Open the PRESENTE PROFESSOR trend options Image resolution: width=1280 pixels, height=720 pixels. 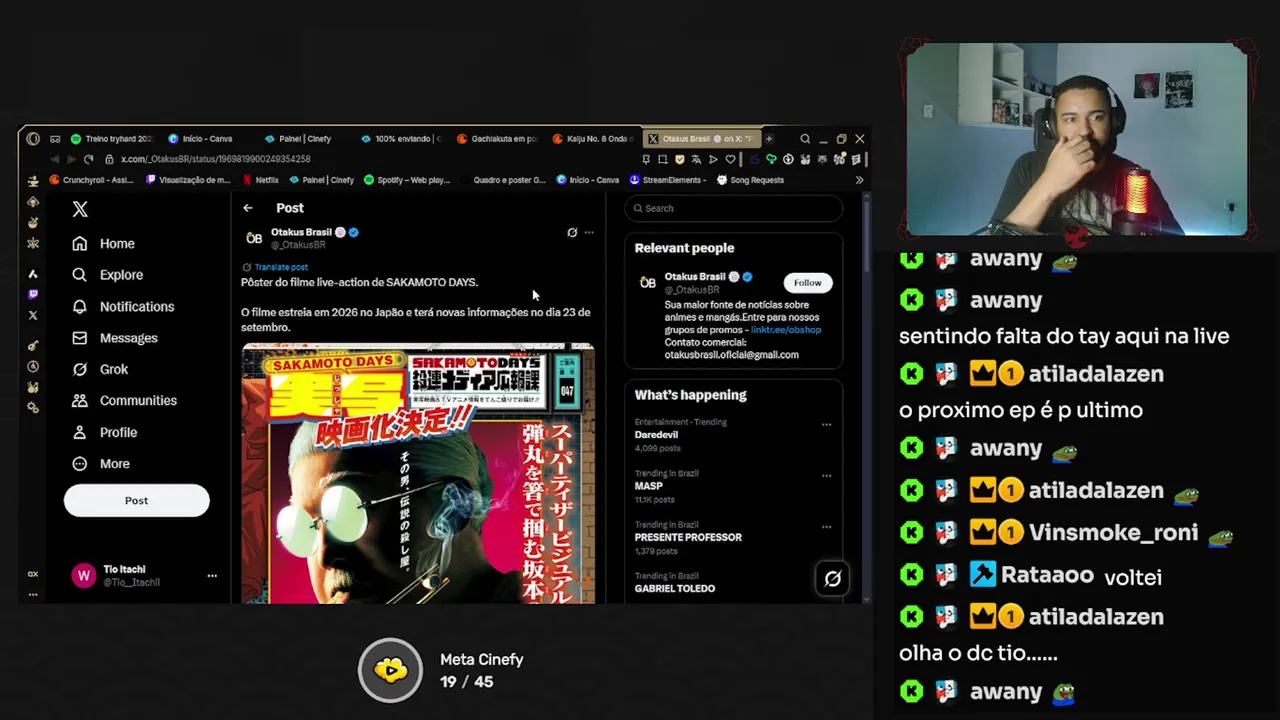coord(826,526)
